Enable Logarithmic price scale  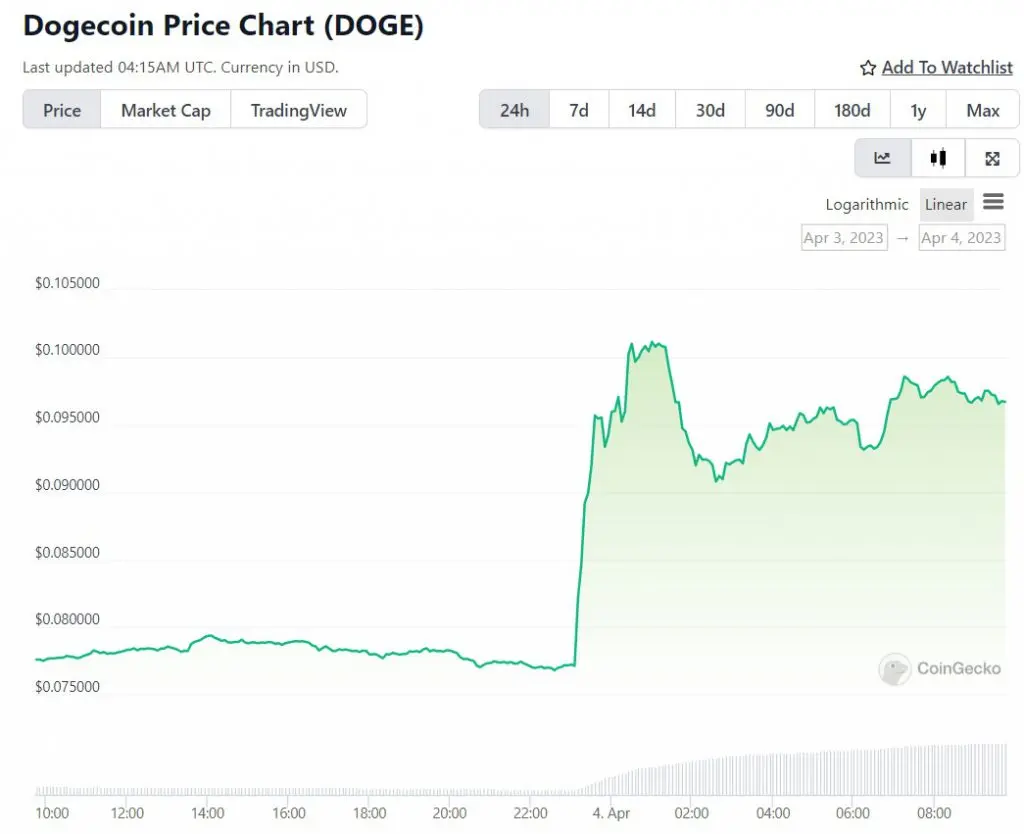click(x=866, y=204)
